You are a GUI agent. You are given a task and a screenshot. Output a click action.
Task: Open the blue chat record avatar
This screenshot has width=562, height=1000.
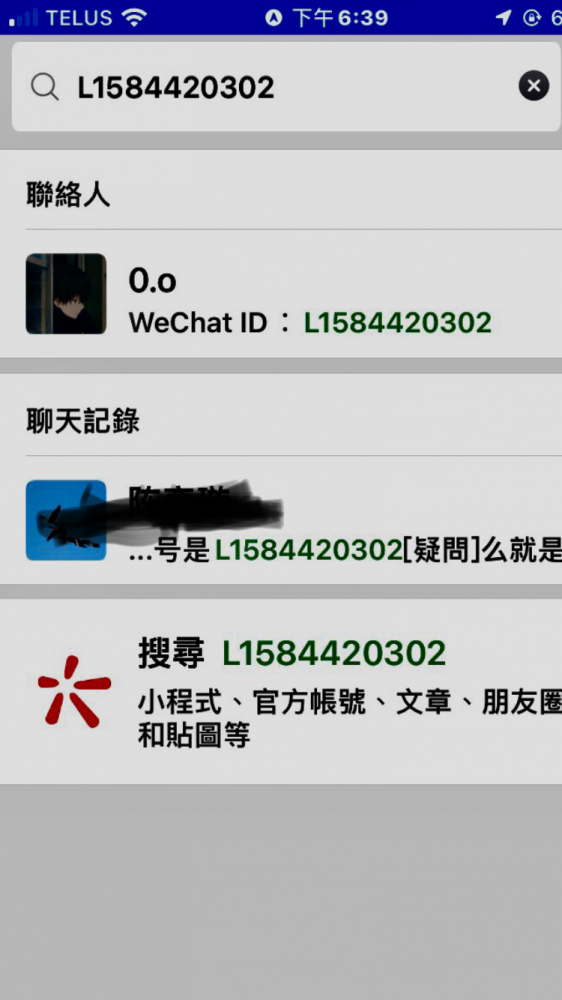[66, 520]
